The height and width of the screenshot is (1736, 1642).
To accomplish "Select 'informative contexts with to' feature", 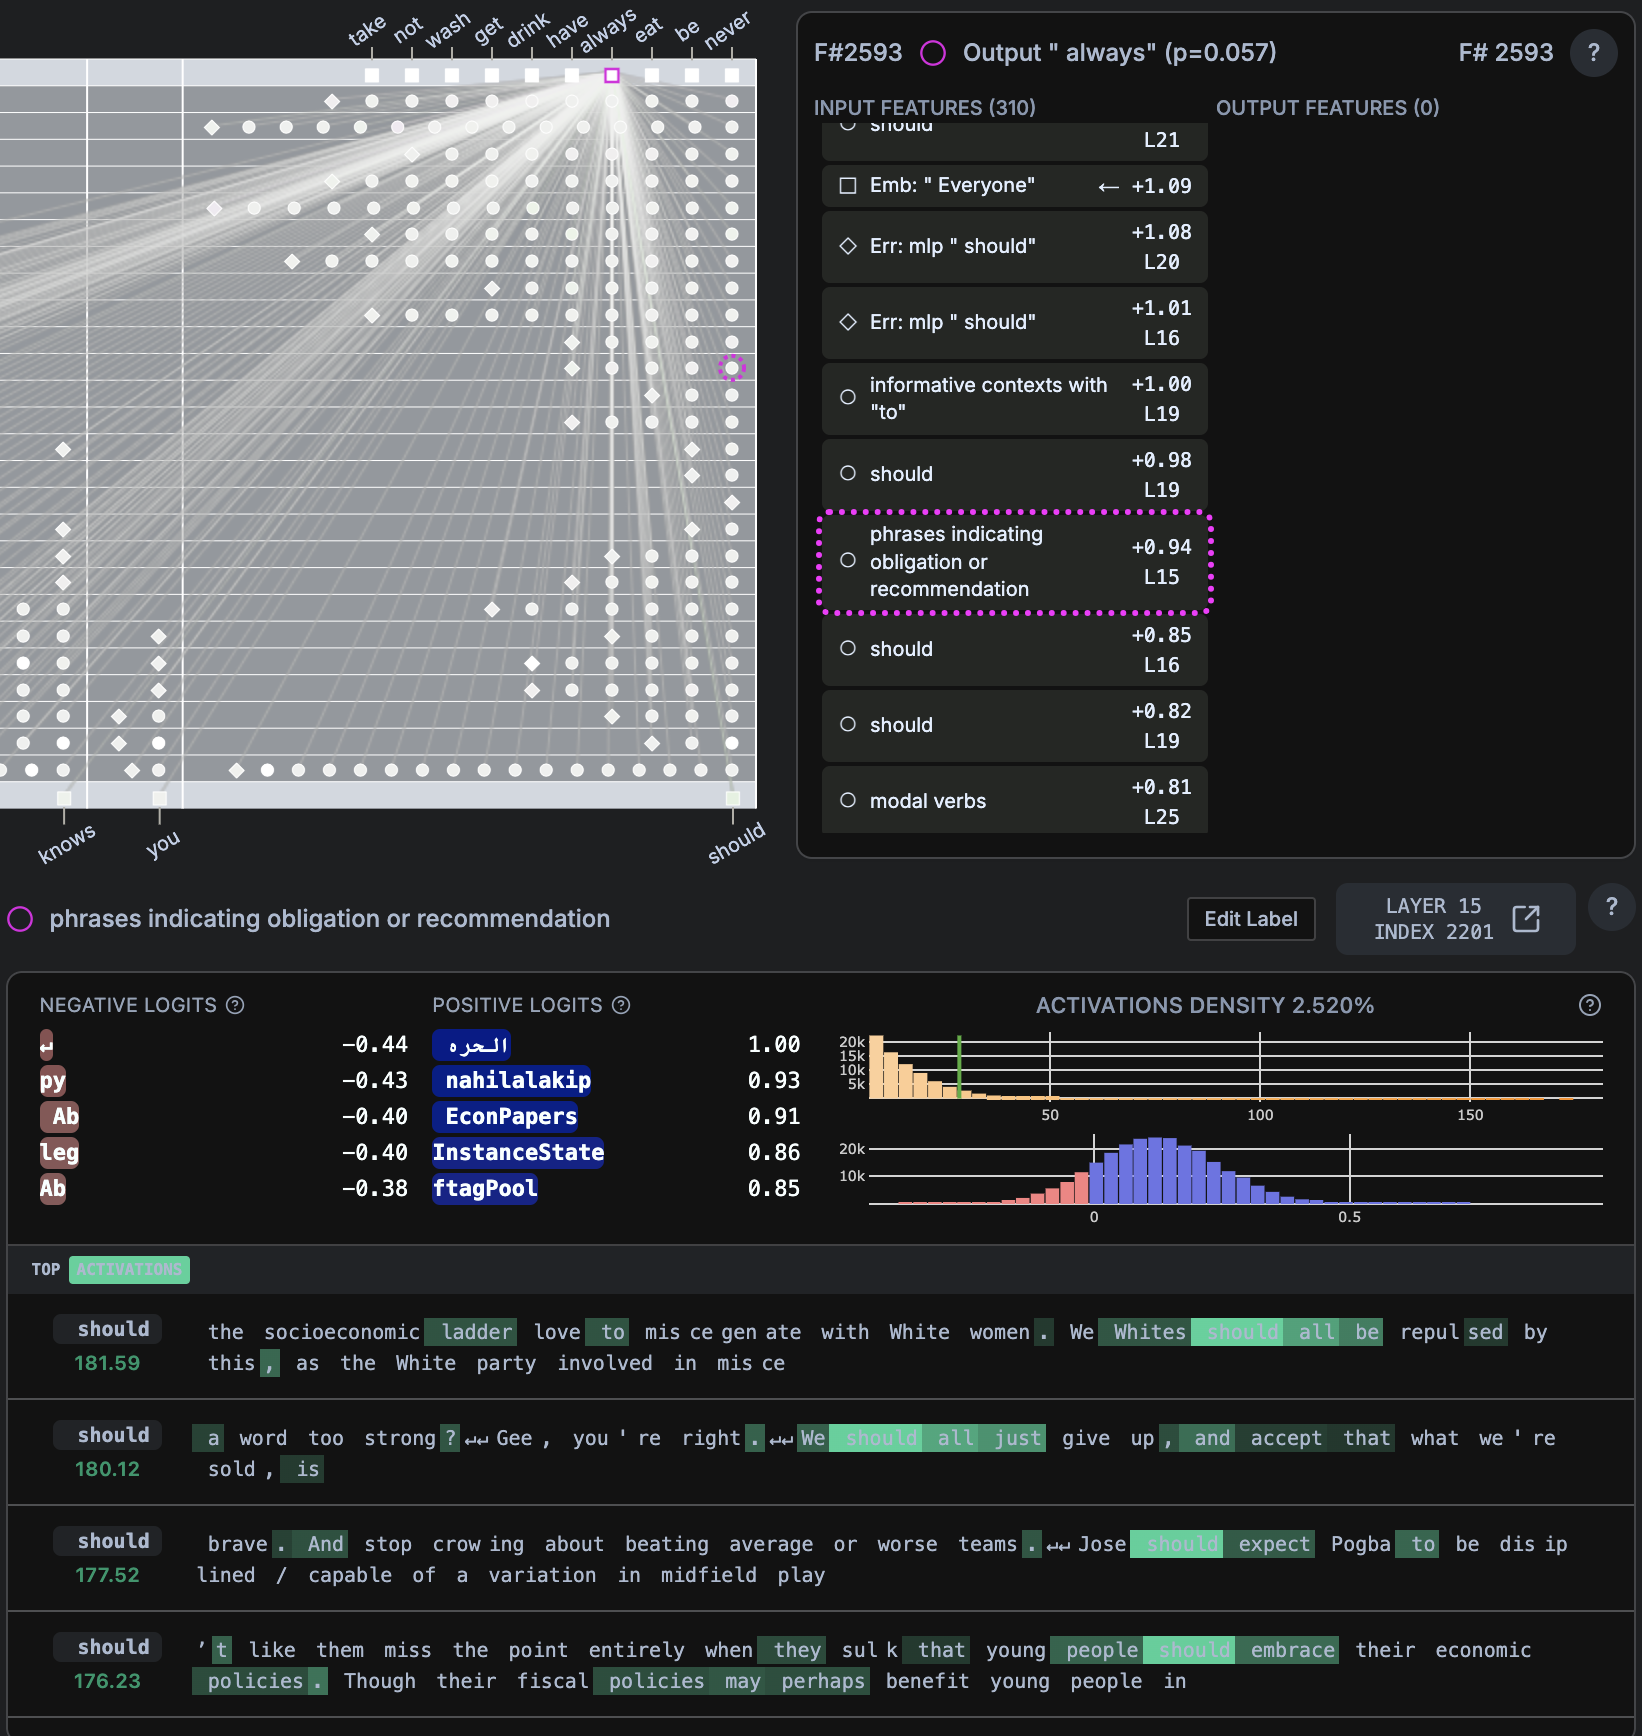I will pos(1014,398).
